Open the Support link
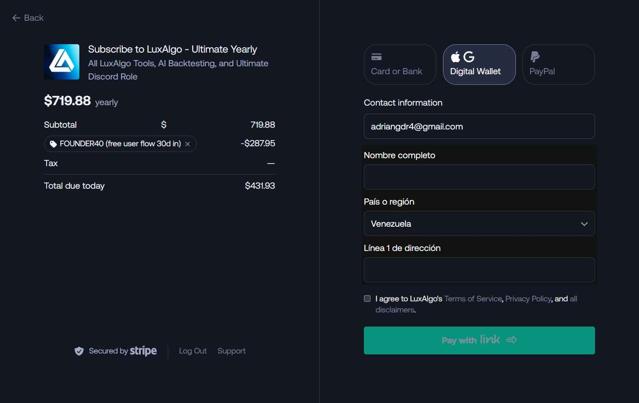Screen dimensions: 639x403 (231, 351)
